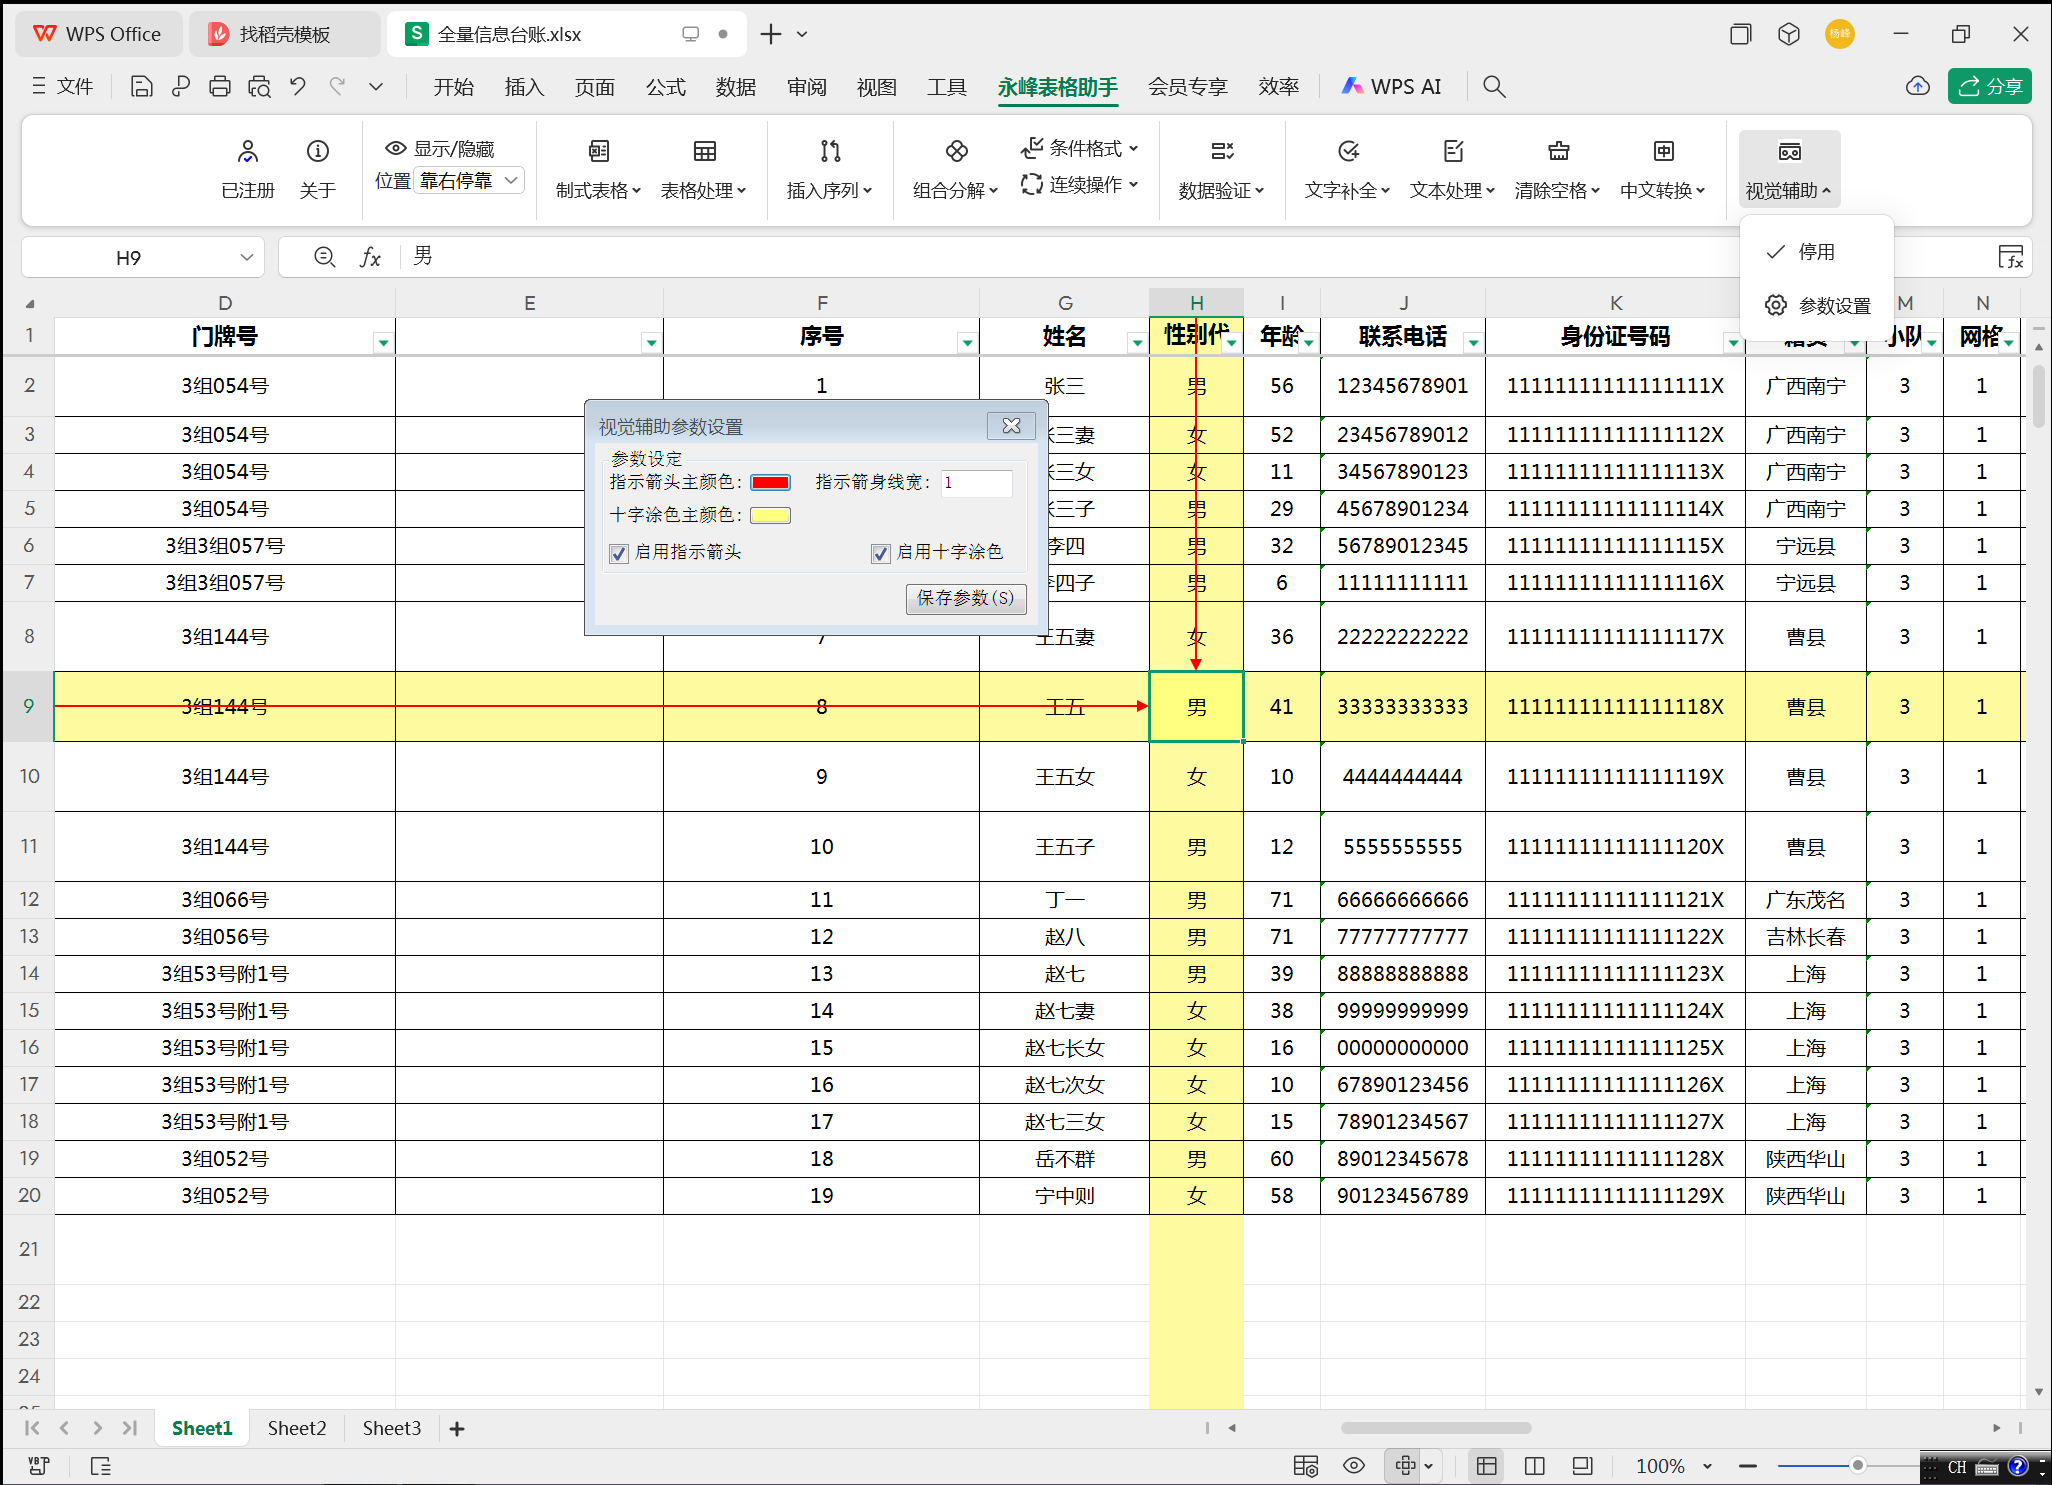2052x1485 pixels.
Task: Click the formula bar input area
Action: [700, 256]
